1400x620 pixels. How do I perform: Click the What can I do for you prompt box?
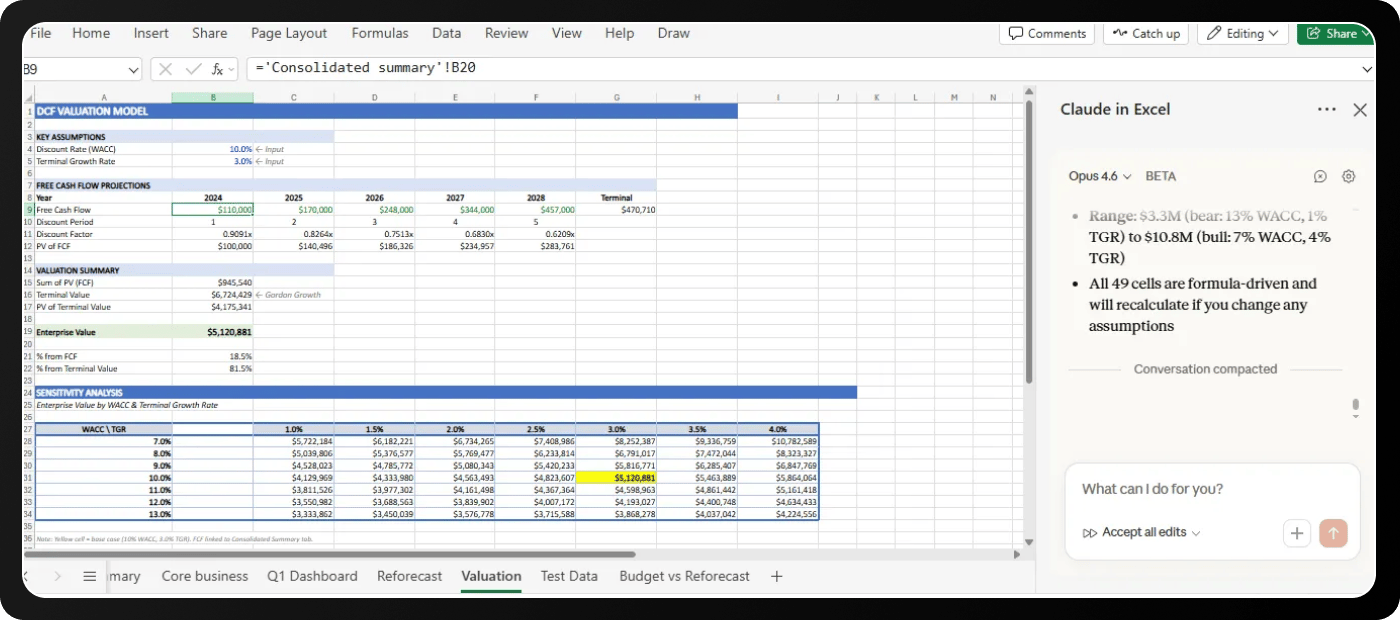[x=1212, y=490]
